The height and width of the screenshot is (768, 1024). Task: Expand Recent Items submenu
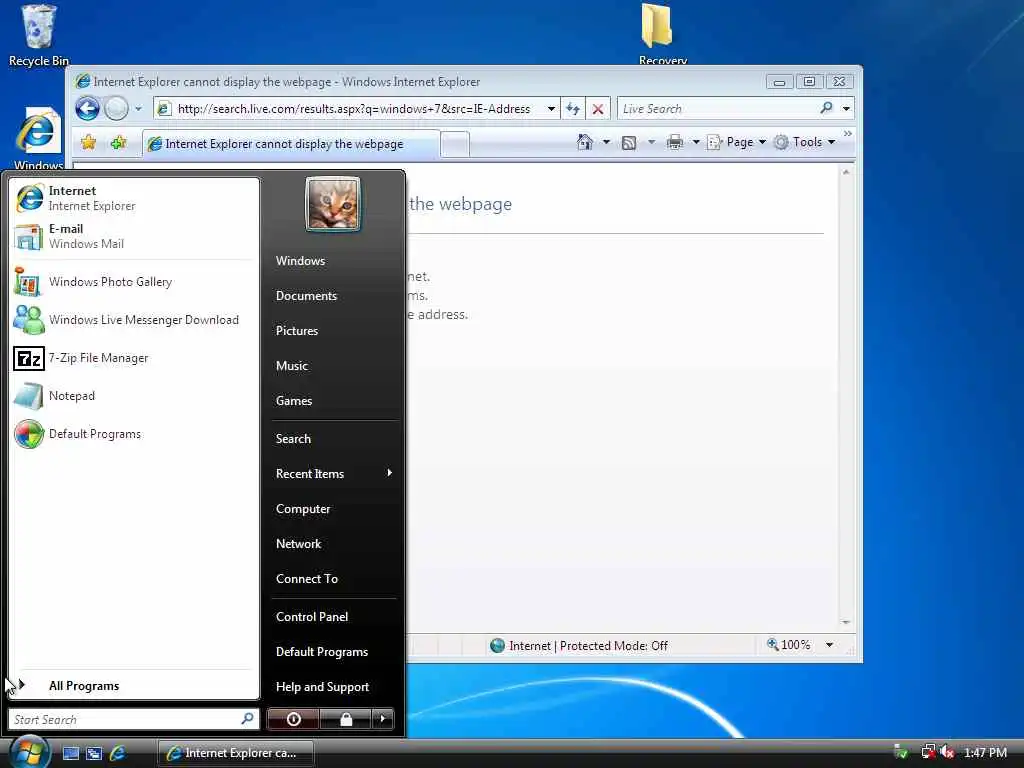334,473
